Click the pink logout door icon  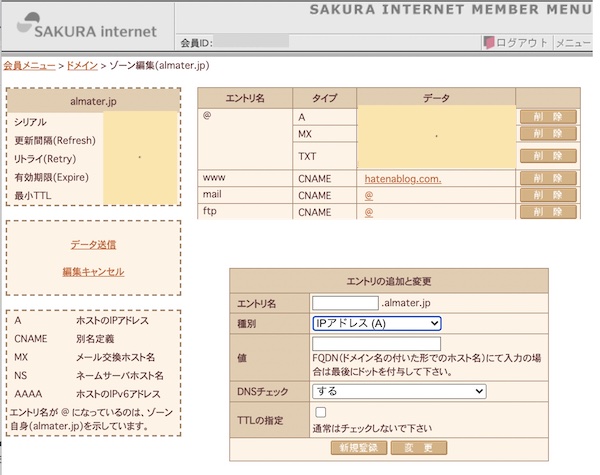coord(489,42)
